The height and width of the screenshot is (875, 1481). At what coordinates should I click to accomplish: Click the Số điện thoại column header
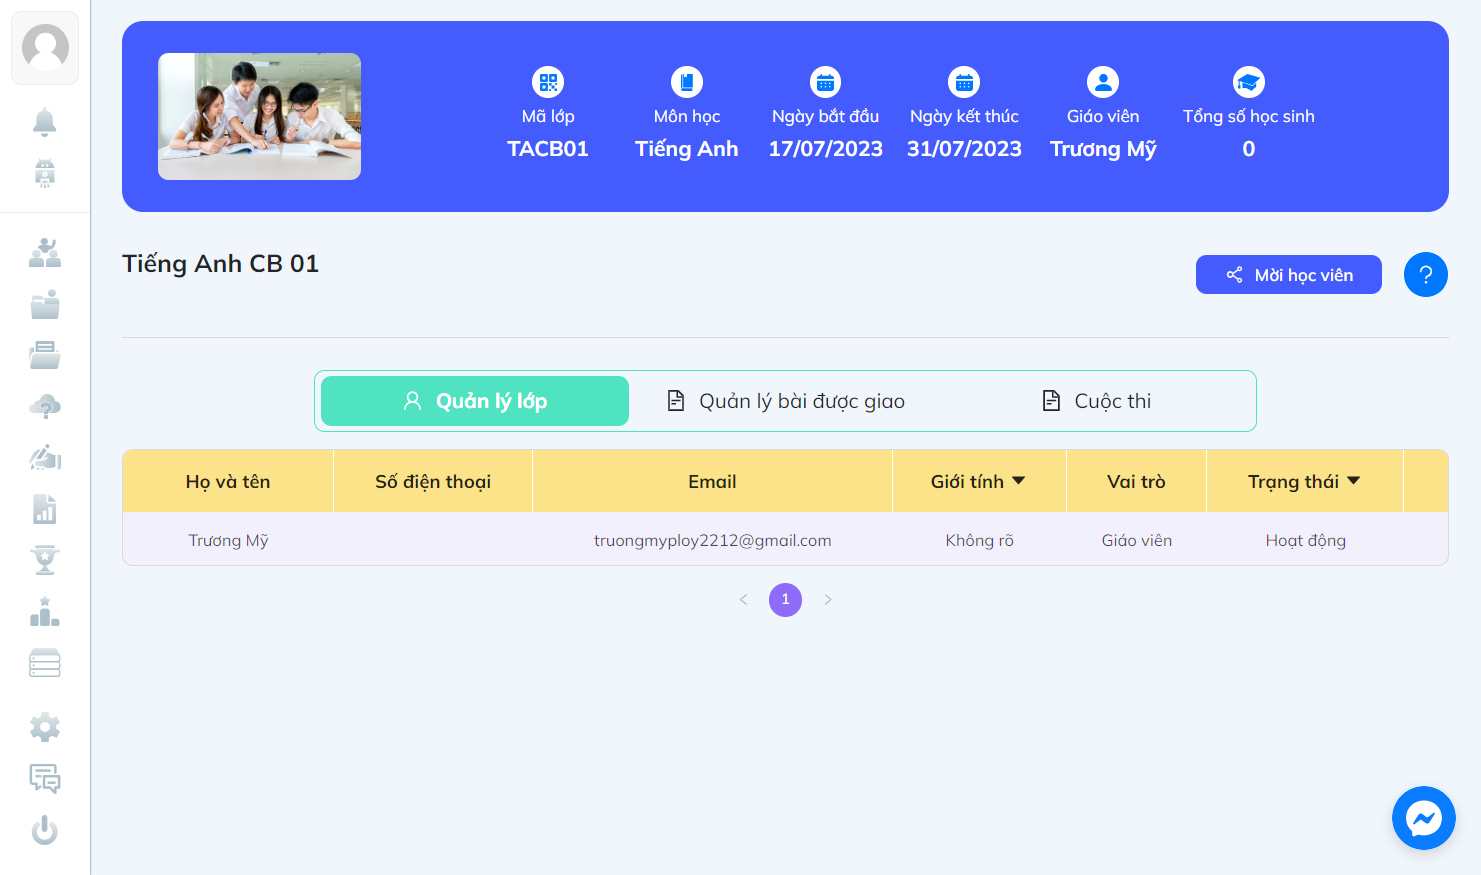[x=433, y=482]
